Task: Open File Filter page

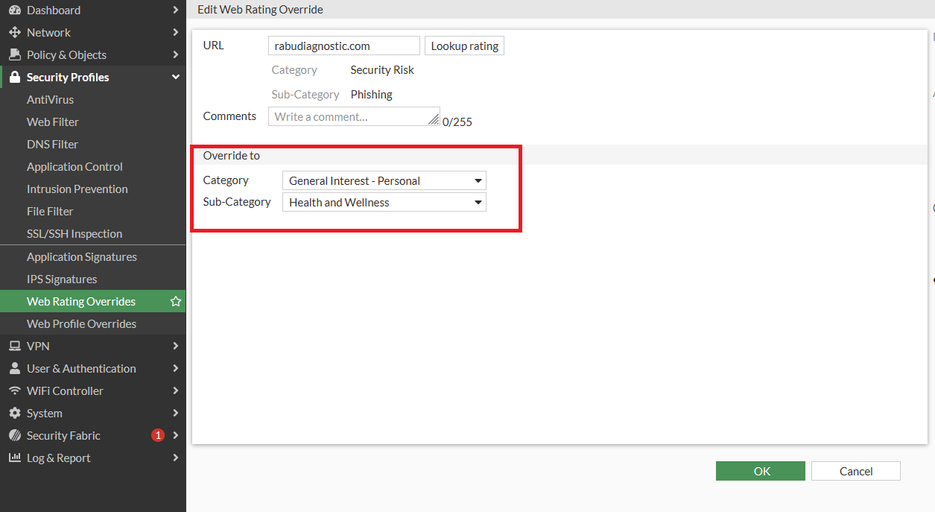Action: tap(50, 212)
